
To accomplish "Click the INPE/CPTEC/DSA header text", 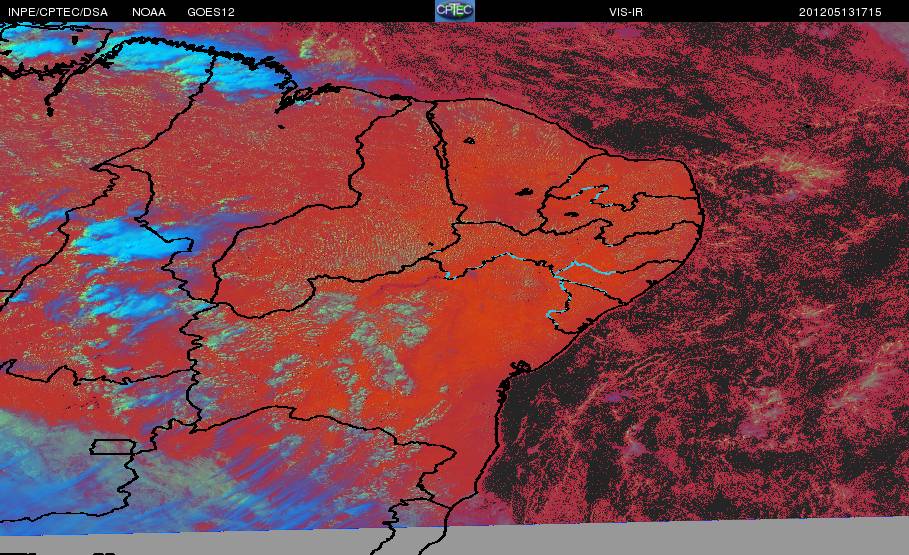I will click(58, 12).
